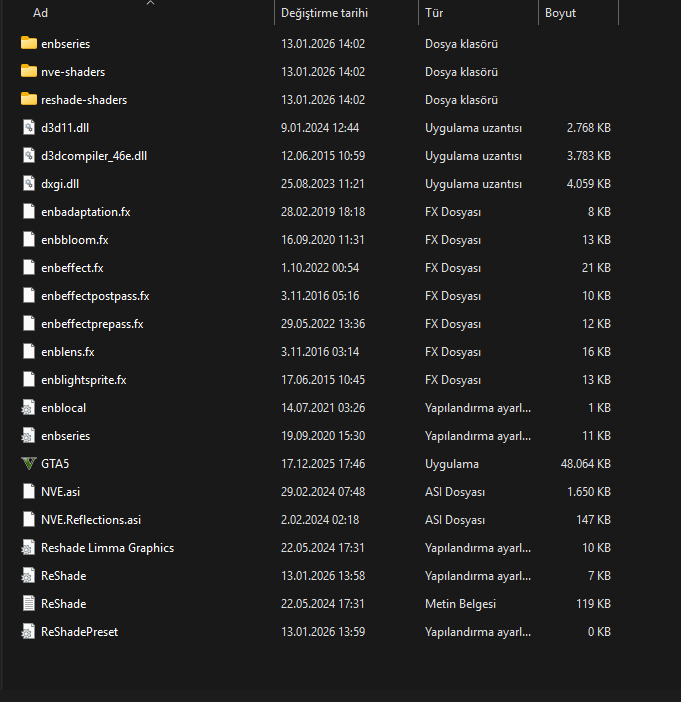Select the GTA5 application name
Viewport: 681px width, 702px height.
coord(55,464)
